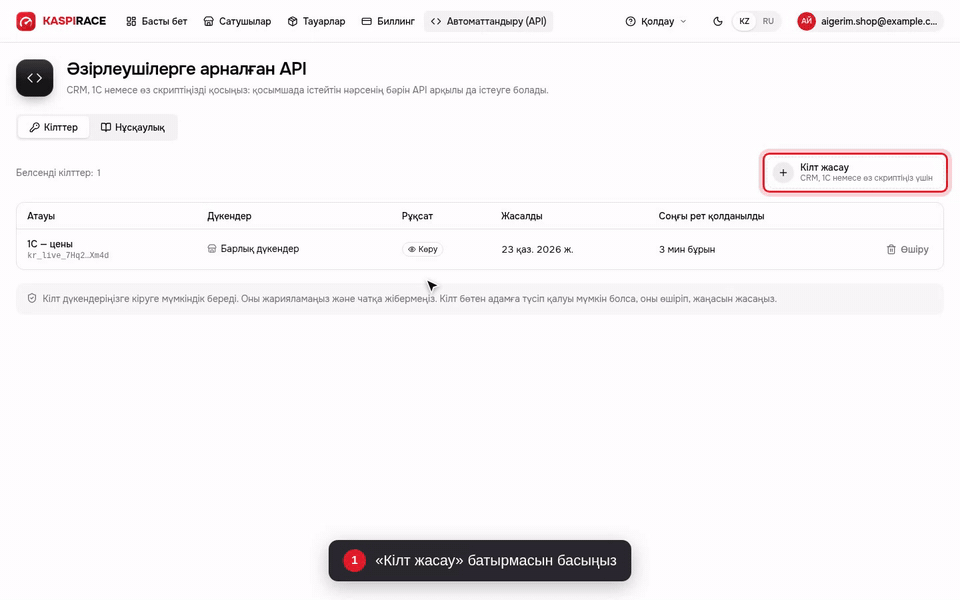Switch language to RU
Screen dimensions: 960x600
768,21
